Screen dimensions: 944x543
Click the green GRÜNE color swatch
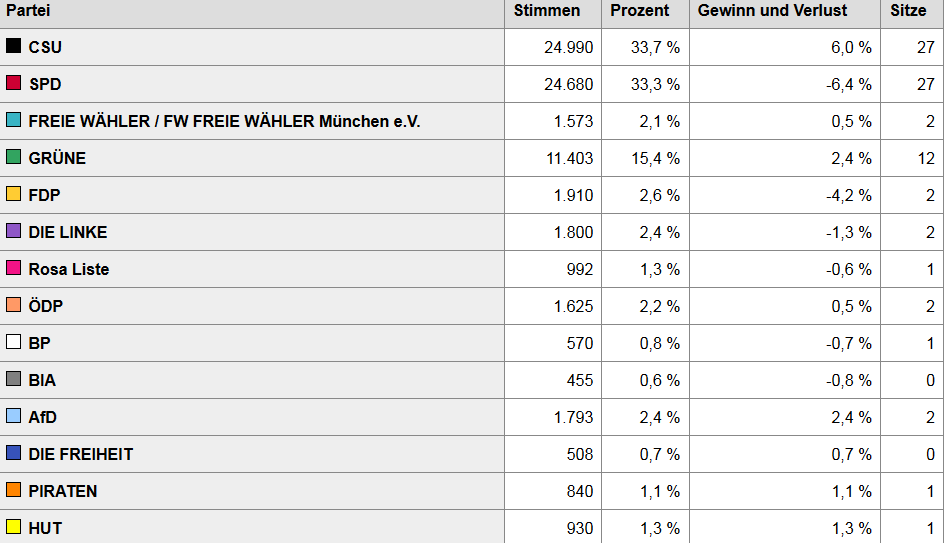click(x=14, y=157)
